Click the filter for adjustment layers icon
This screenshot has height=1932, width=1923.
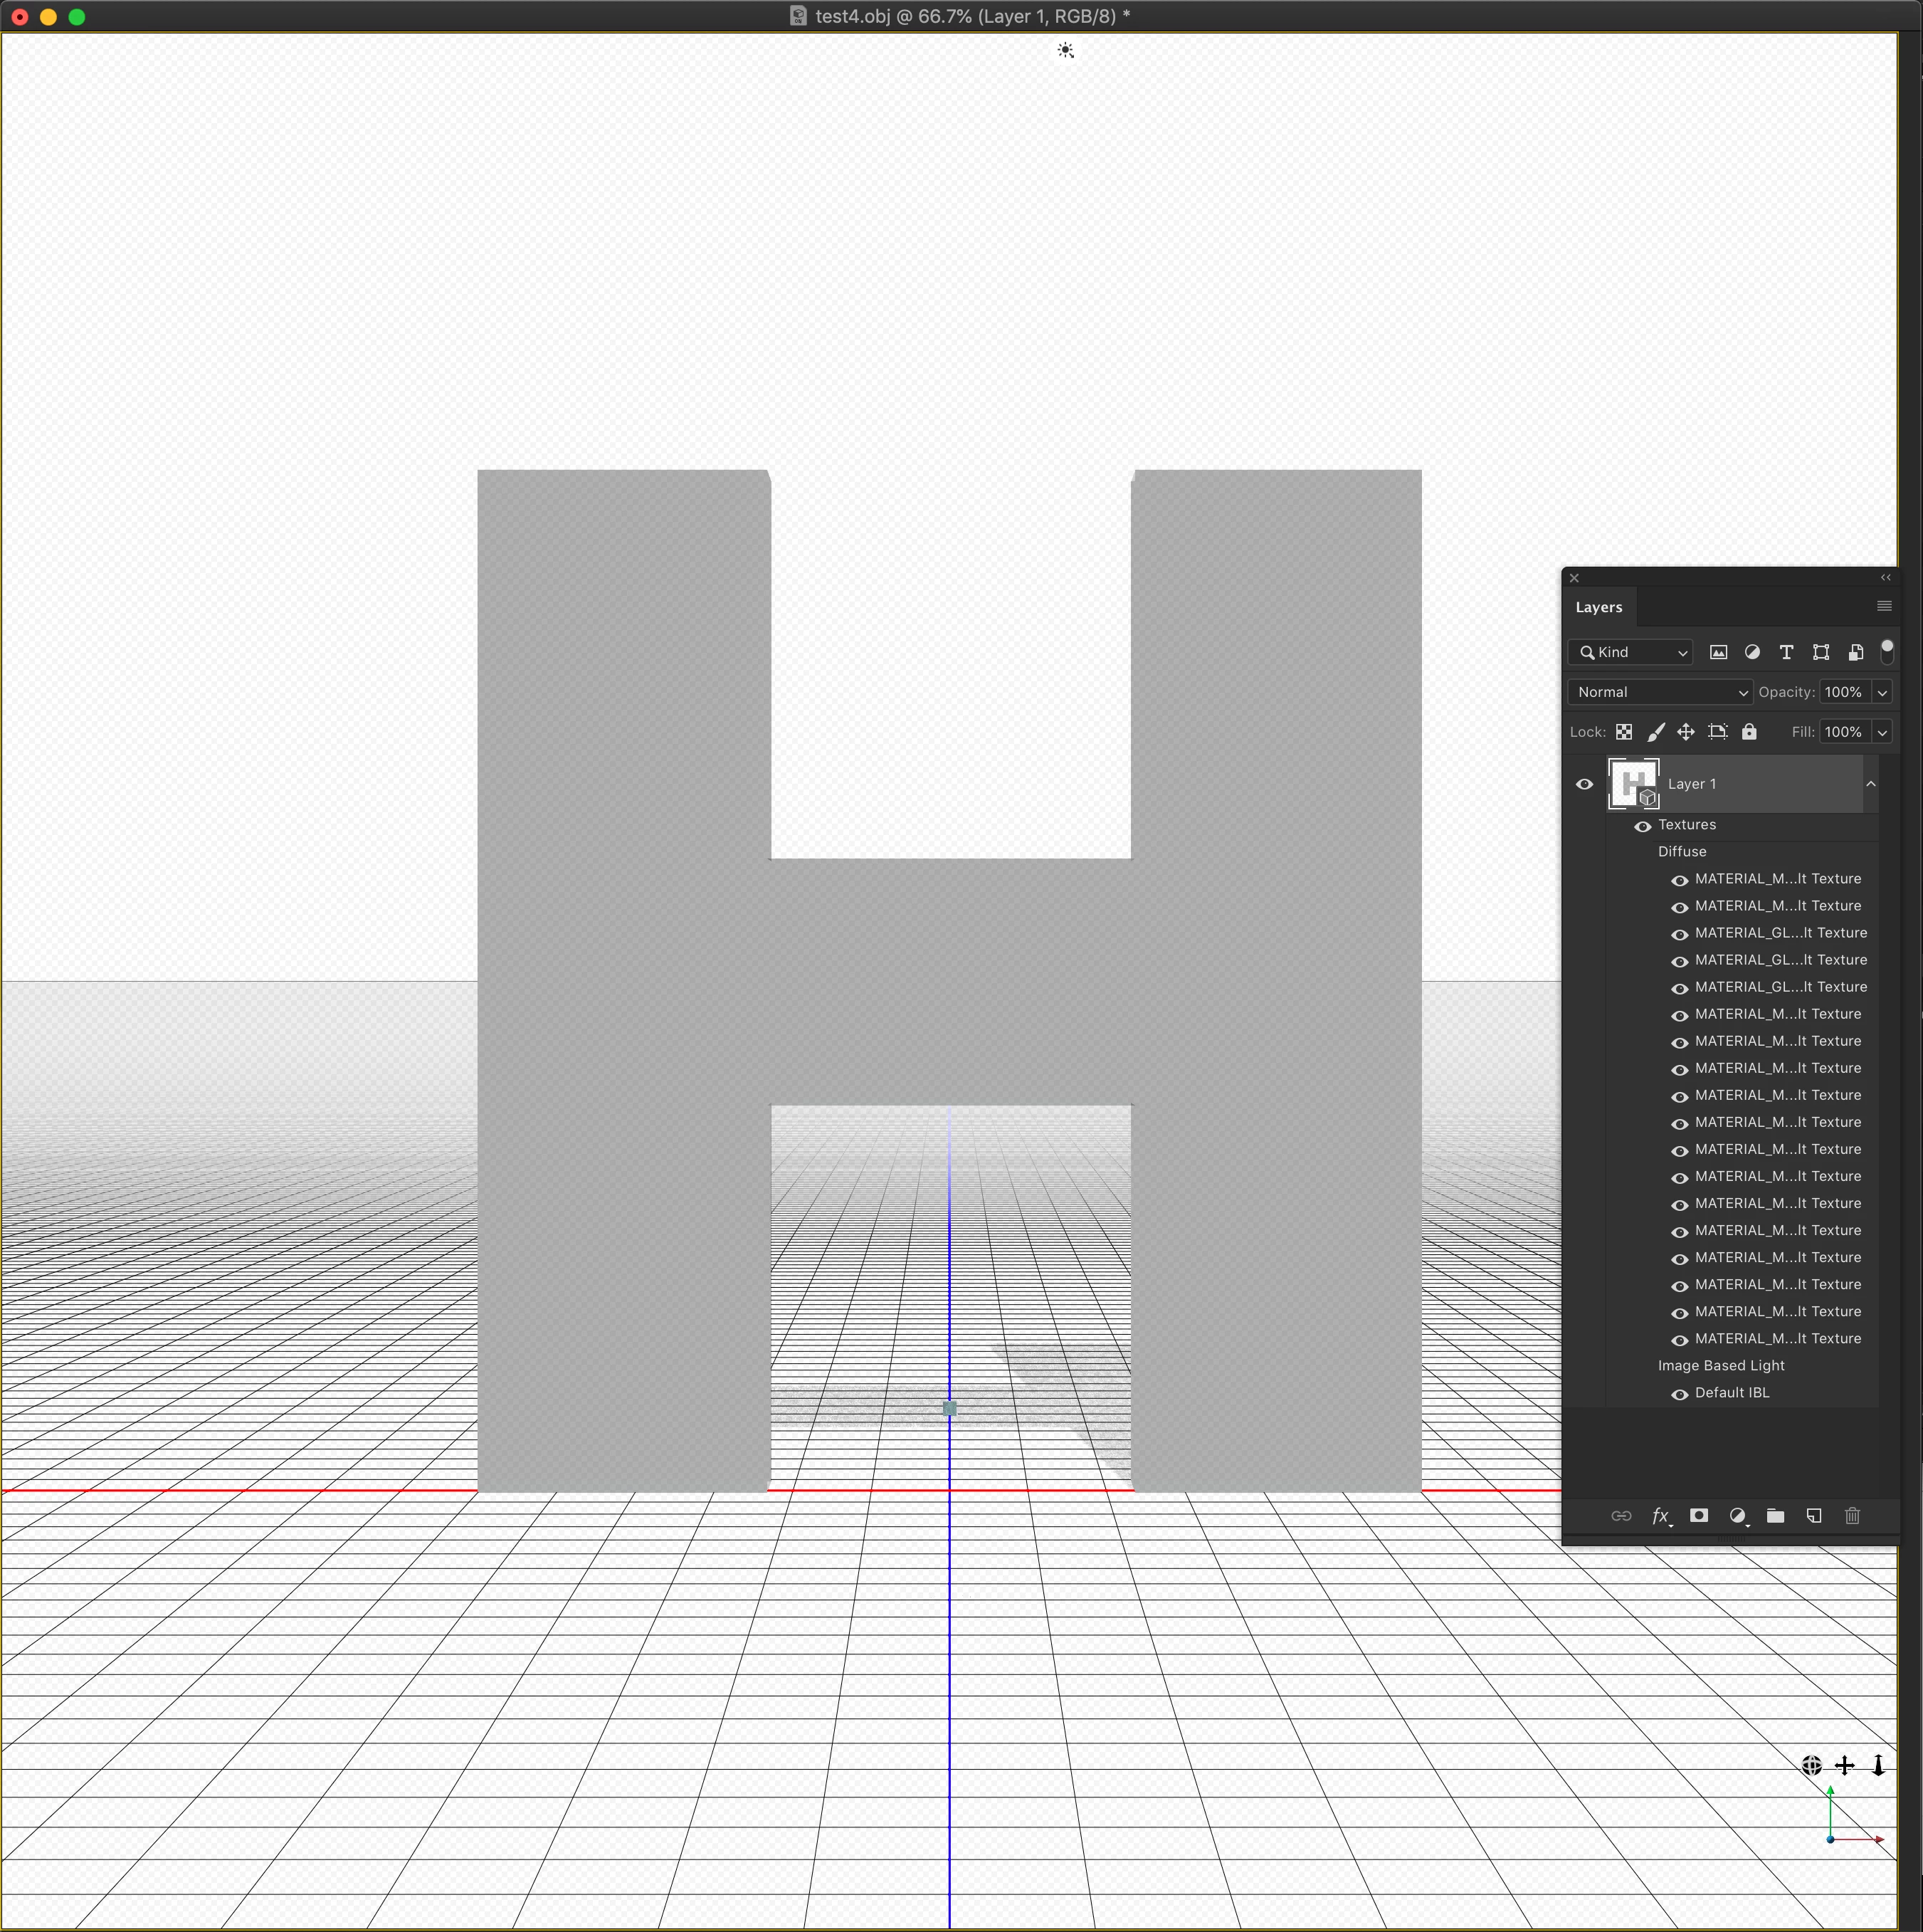[1752, 652]
